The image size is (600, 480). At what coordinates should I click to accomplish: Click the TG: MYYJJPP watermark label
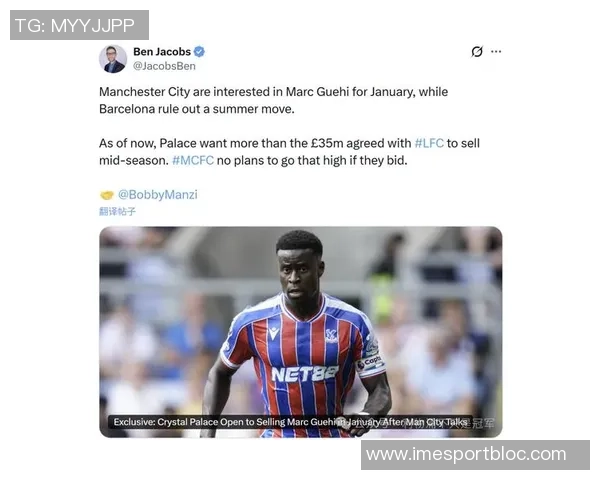coord(79,25)
